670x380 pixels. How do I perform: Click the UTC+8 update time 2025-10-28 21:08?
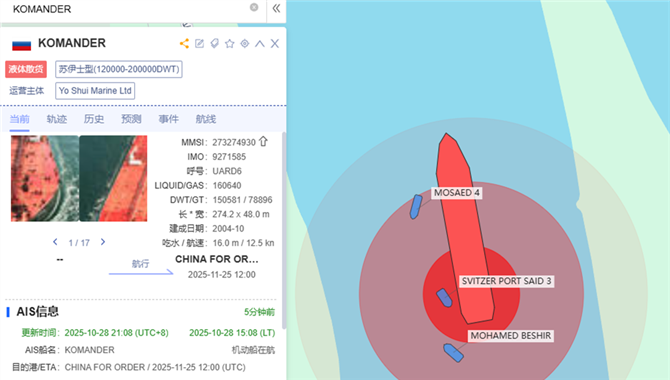coord(116,333)
